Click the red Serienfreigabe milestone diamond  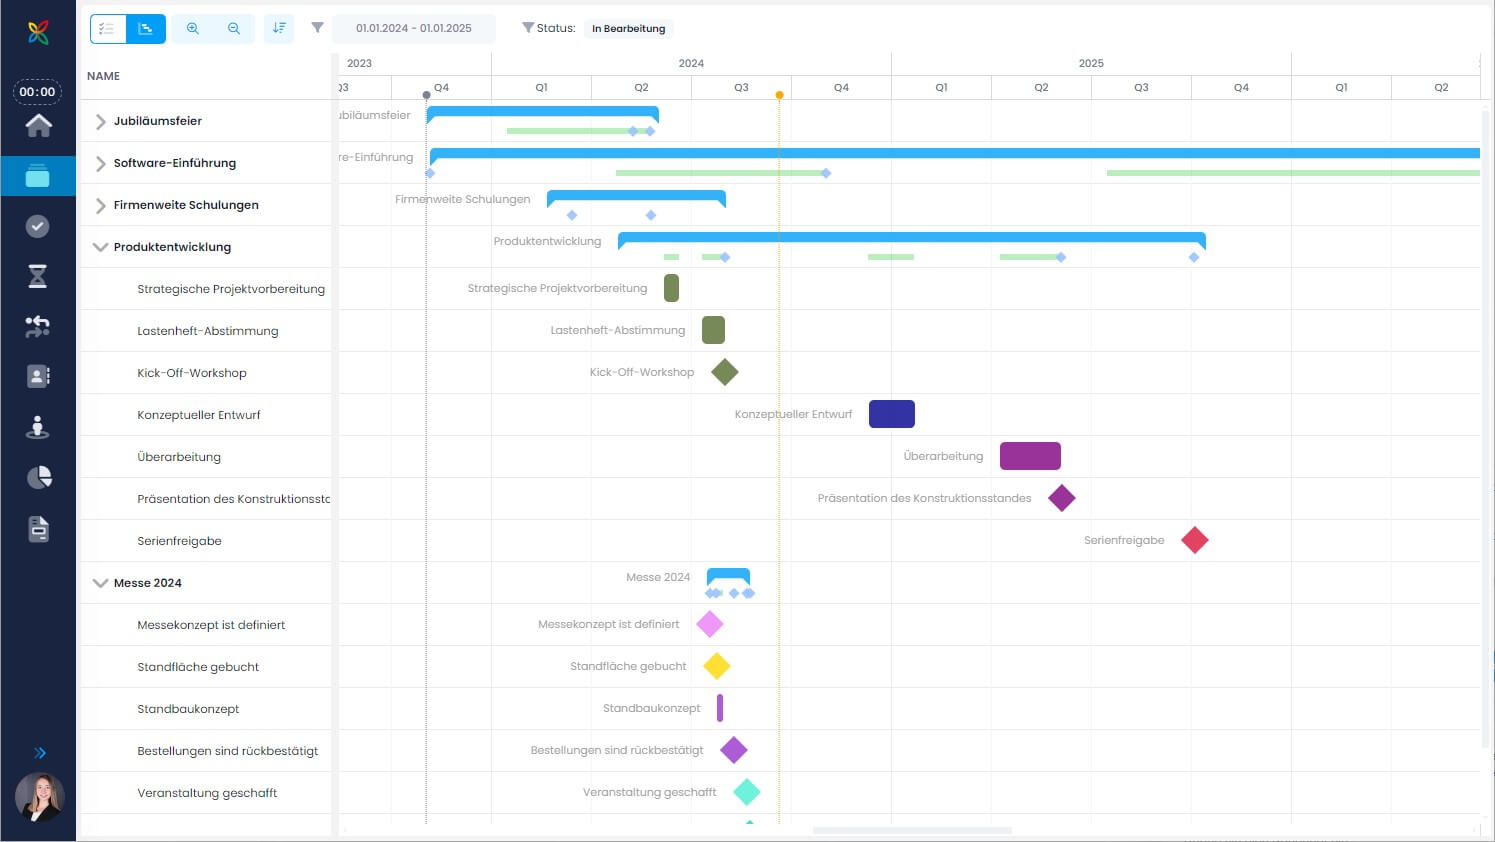coord(1195,540)
